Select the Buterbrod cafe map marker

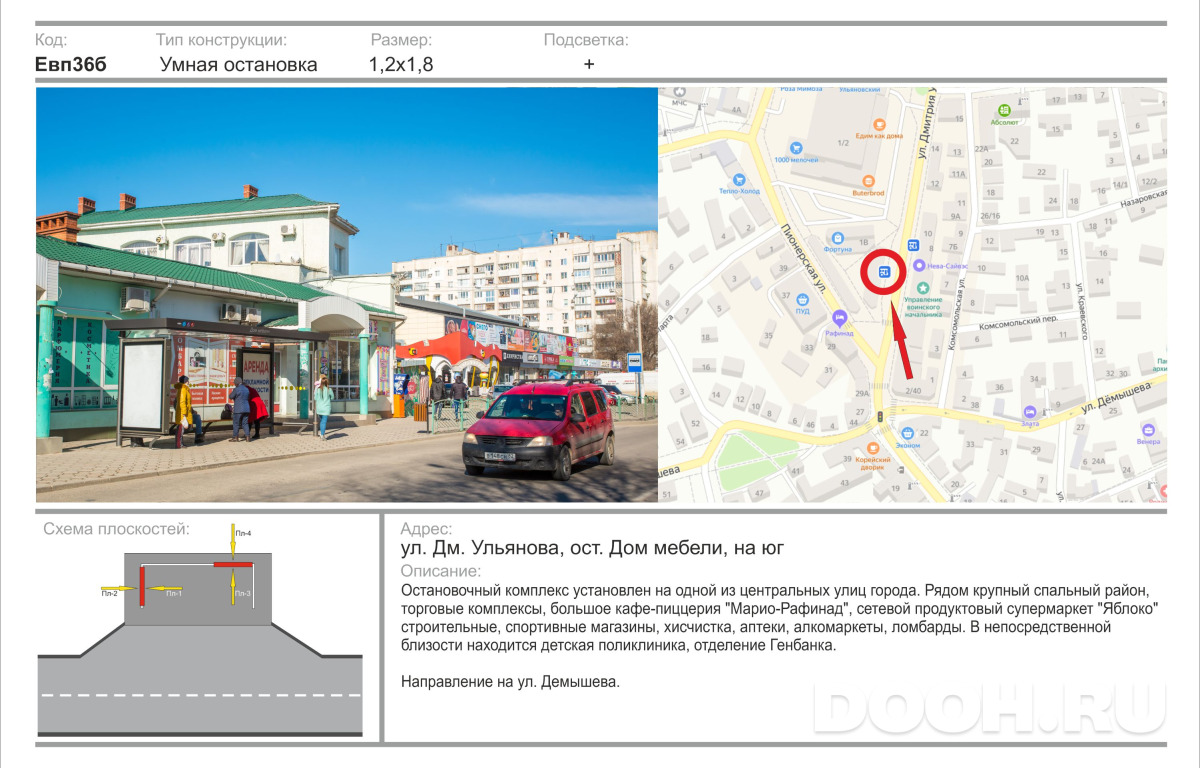[867, 181]
